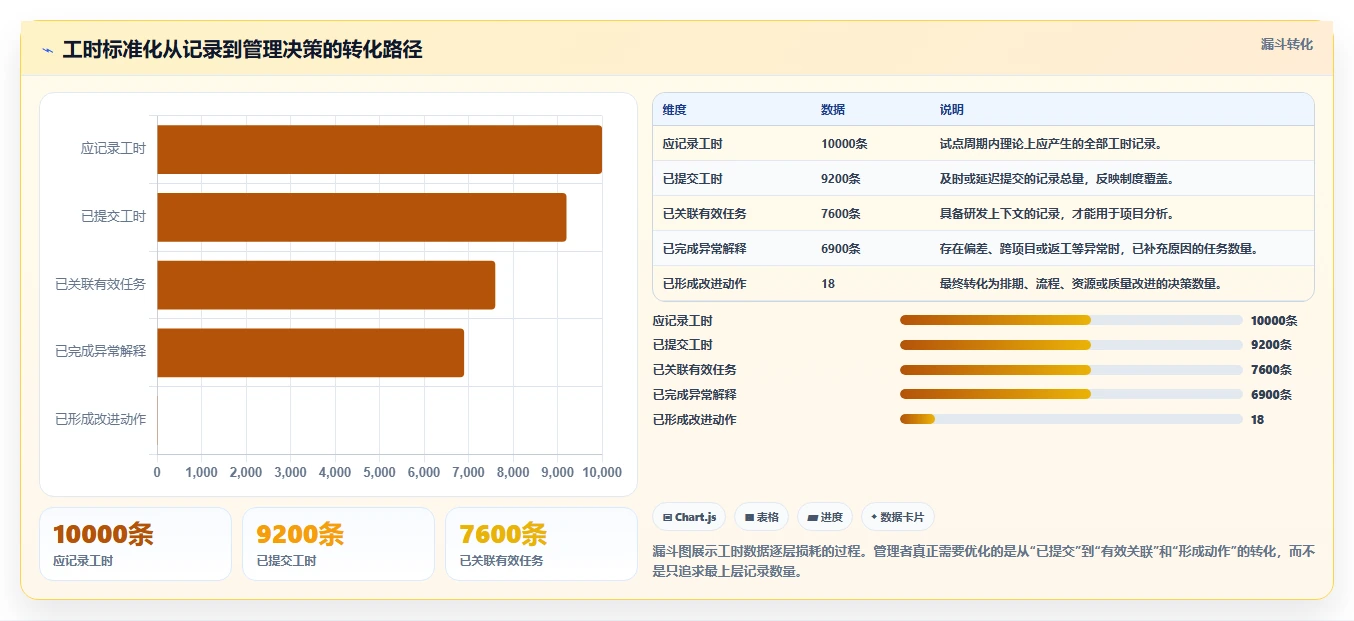Open the 7600条 已关联有效任务 data card
Image resolution: width=1354 pixels, height=621 pixels.
[x=541, y=544]
